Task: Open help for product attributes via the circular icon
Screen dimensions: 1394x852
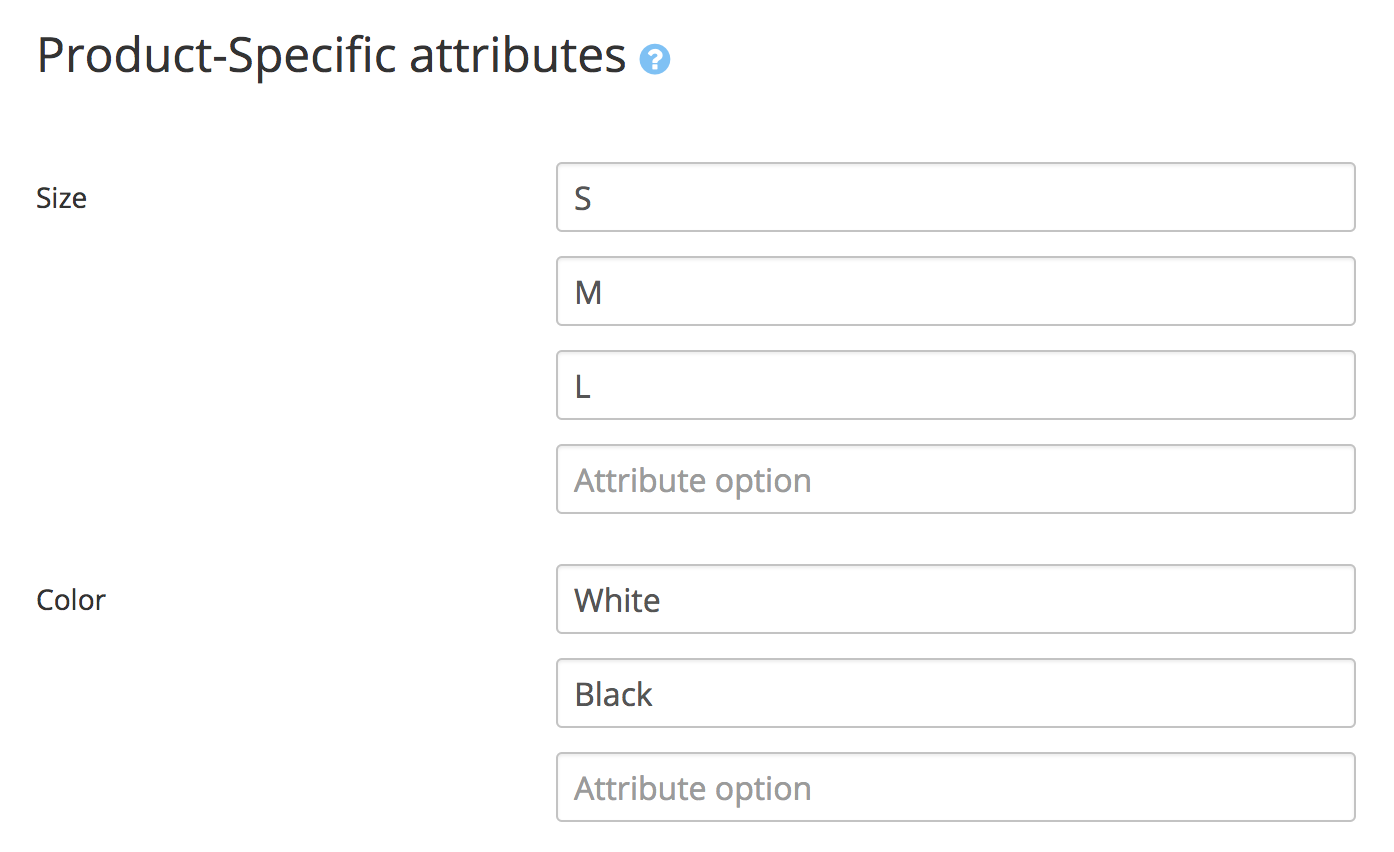Action: 656,60
